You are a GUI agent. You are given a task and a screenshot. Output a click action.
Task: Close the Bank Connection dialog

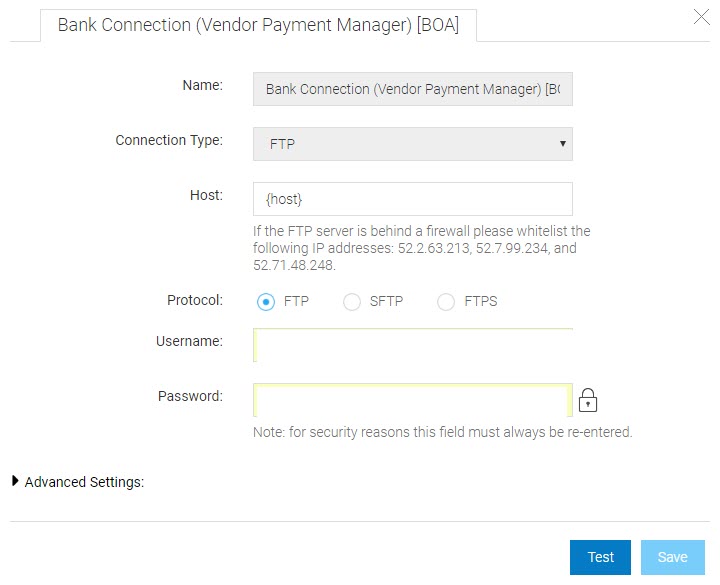pos(701,17)
